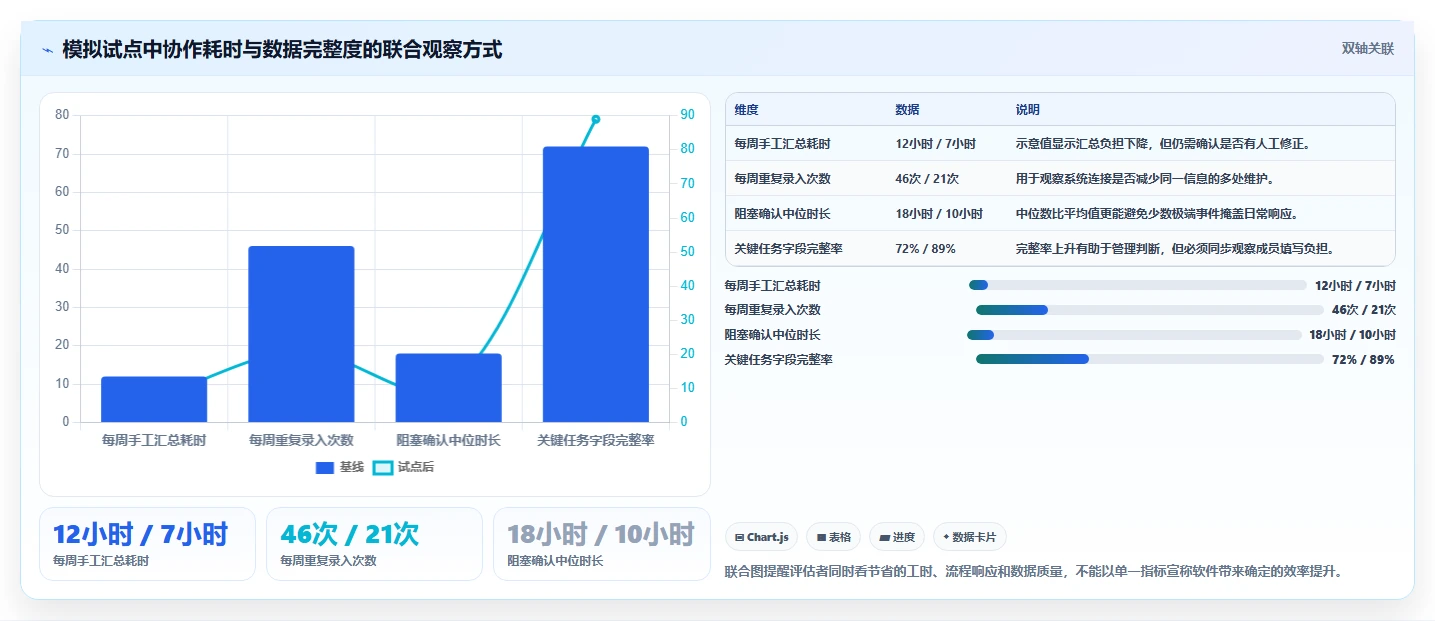Click table cell 46次 / 21次
The height and width of the screenshot is (621, 1435).
tap(927, 179)
